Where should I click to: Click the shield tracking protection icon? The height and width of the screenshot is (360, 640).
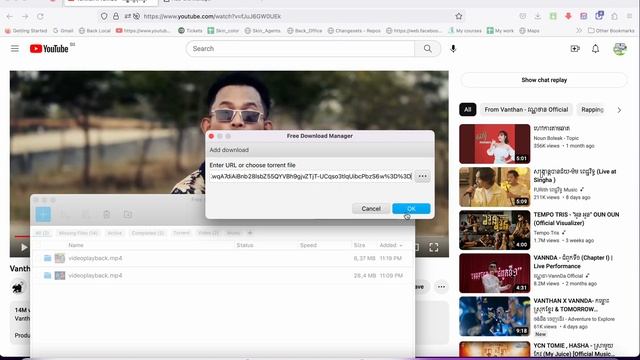coord(104,16)
